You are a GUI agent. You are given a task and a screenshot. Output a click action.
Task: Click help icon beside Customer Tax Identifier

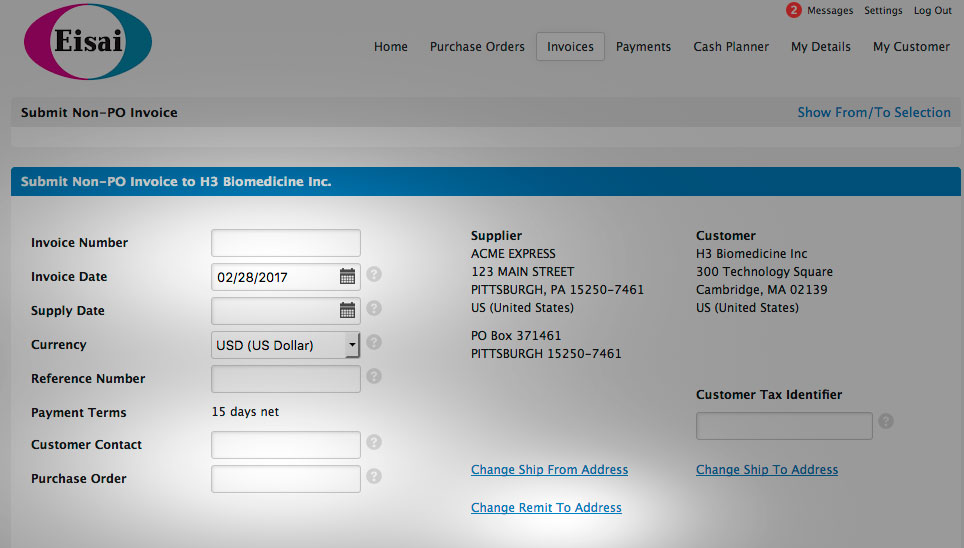[886, 421]
